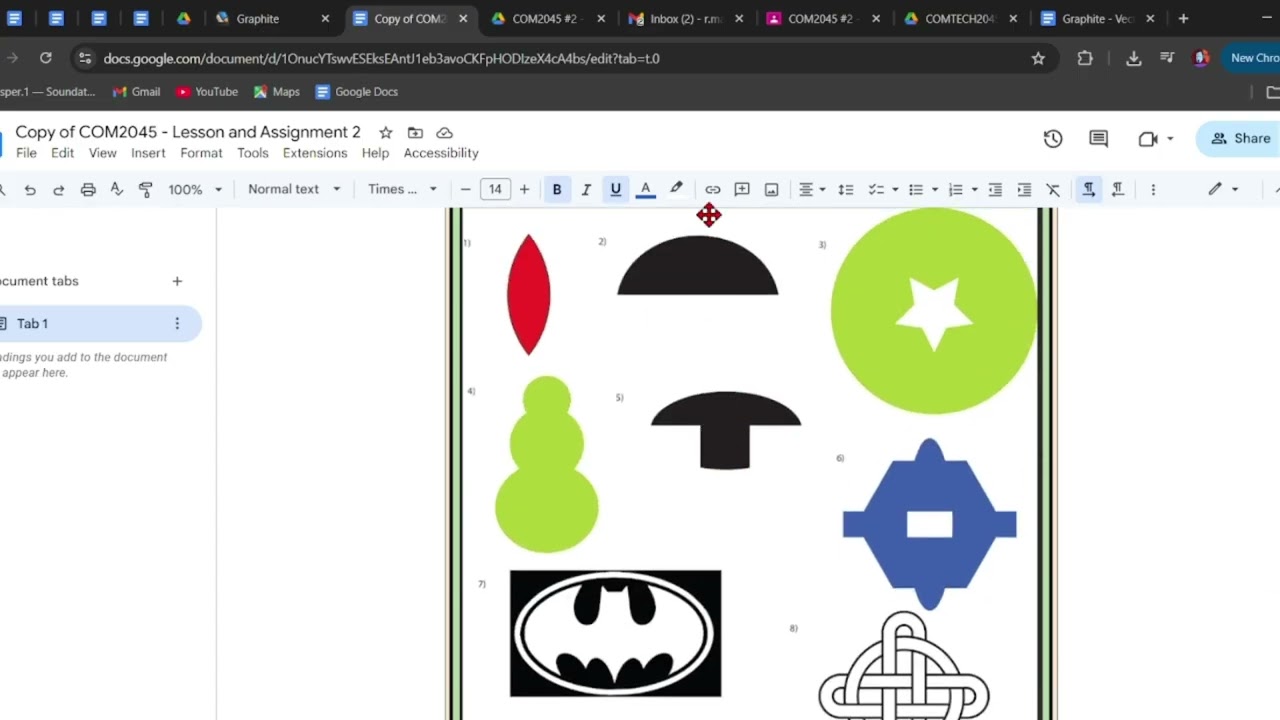Open the Tools menu
The height and width of the screenshot is (720, 1280).
click(252, 153)
